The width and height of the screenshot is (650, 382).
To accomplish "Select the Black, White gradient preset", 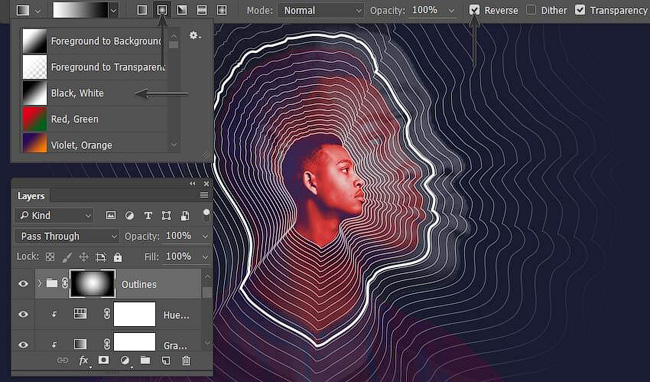I will point(95,93).
